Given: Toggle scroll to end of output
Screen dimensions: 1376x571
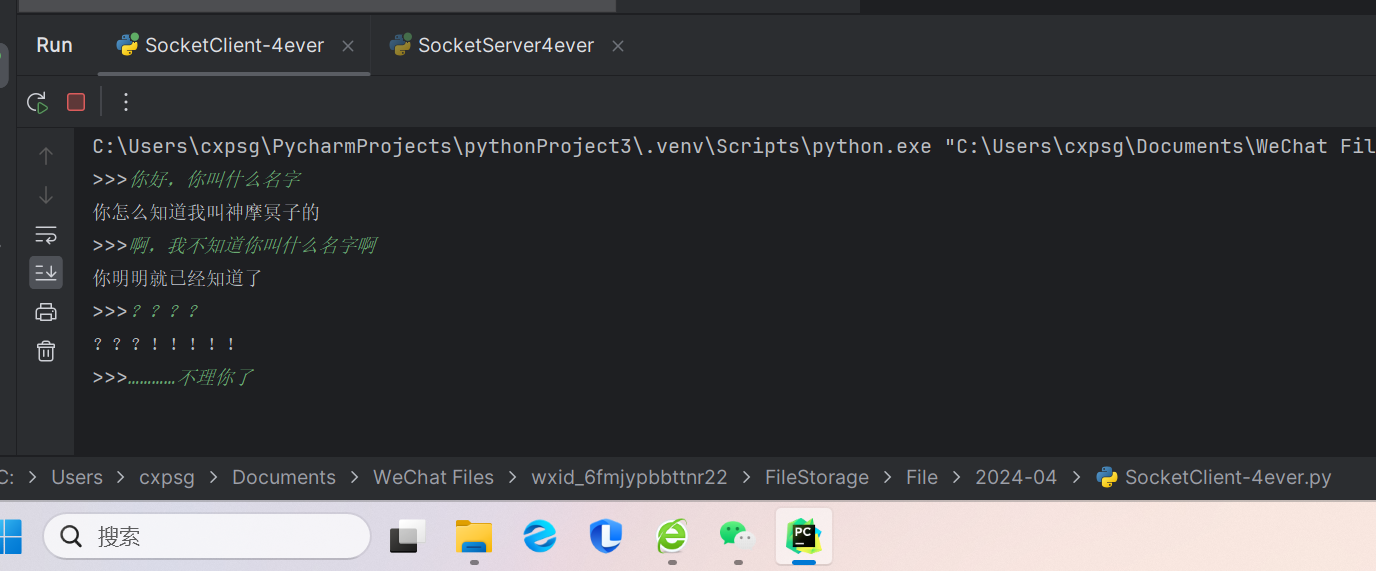Looking at the screenshot, I should (x=46, y=272).
